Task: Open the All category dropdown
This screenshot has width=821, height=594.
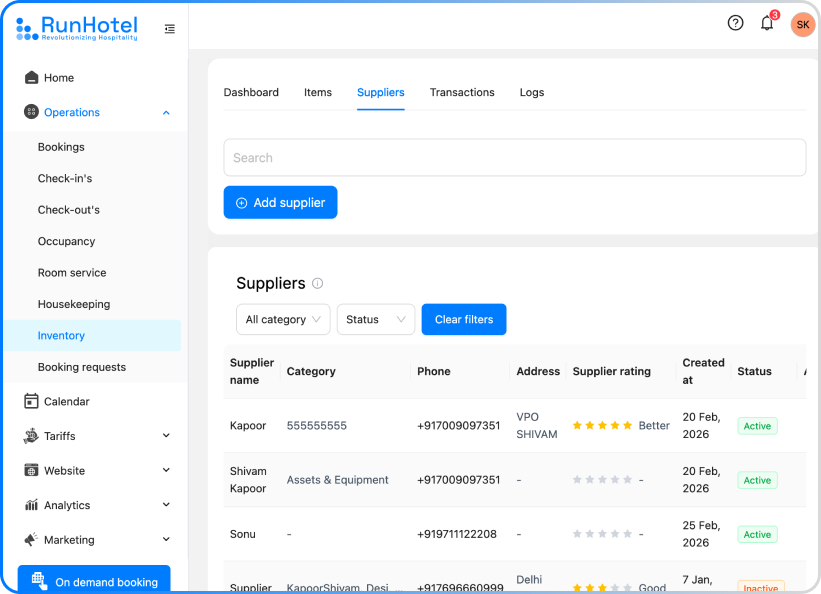Action: point(283,320)
